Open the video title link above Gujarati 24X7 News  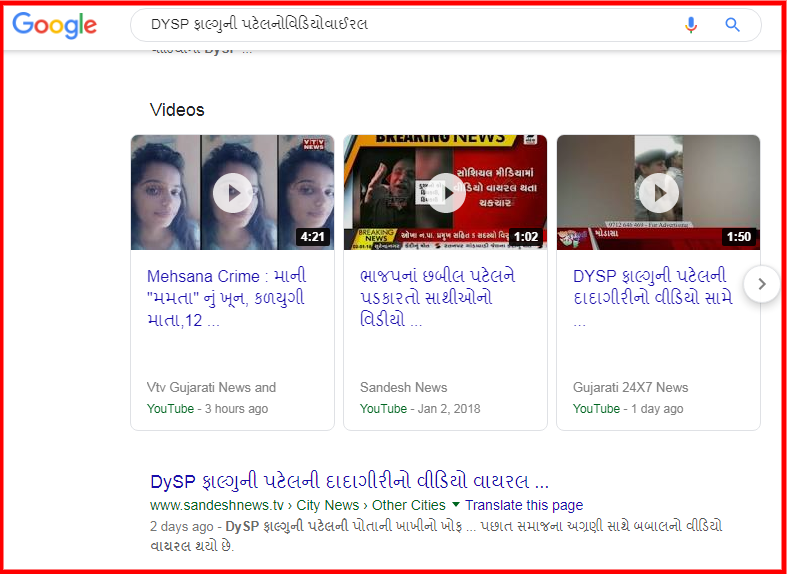point(652,298)
